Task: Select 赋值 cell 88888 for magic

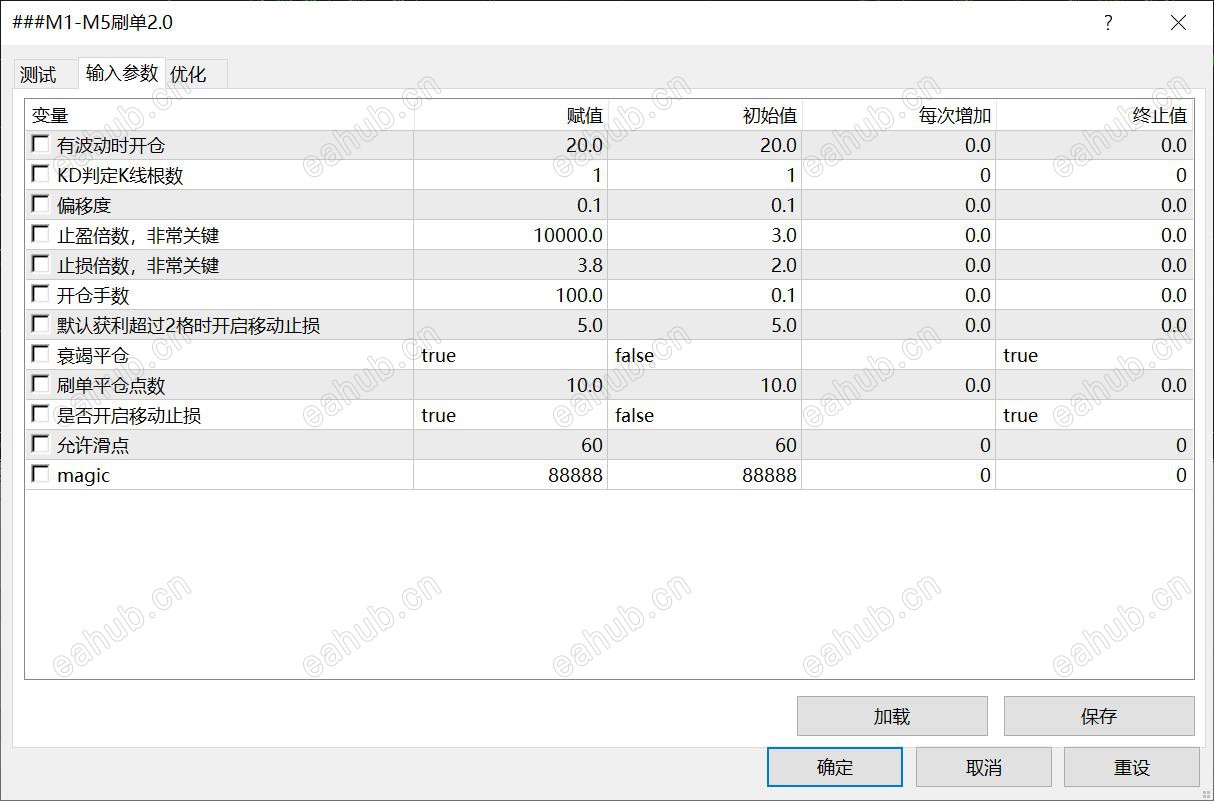Action: (x=511, y=475)
